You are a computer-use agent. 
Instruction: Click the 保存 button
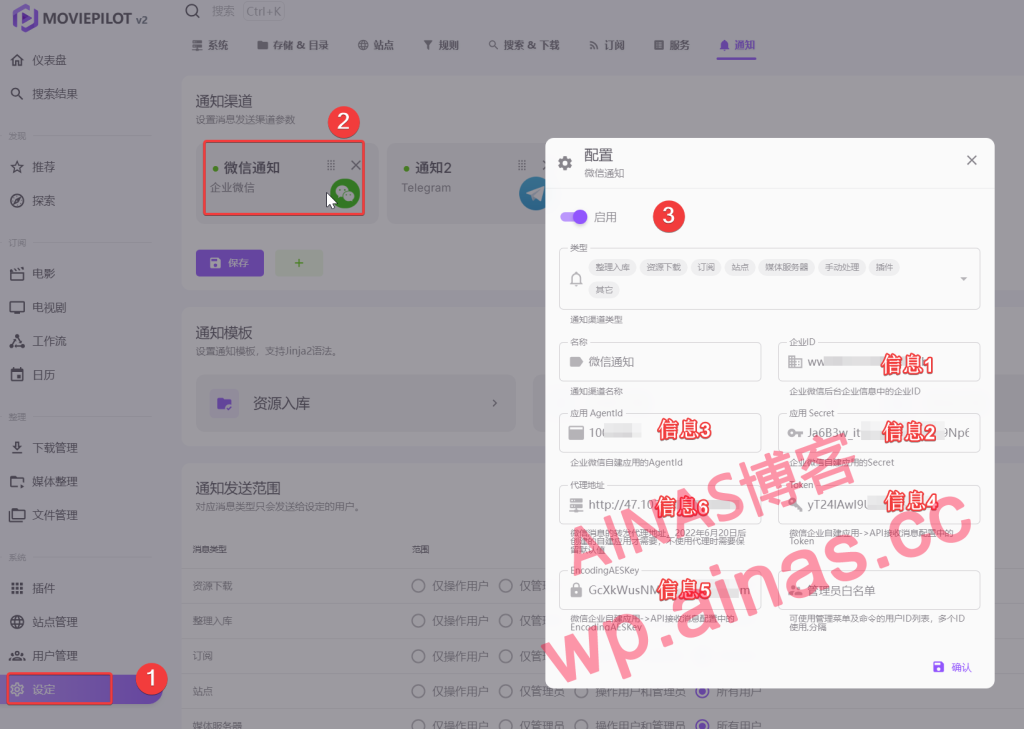230,263
